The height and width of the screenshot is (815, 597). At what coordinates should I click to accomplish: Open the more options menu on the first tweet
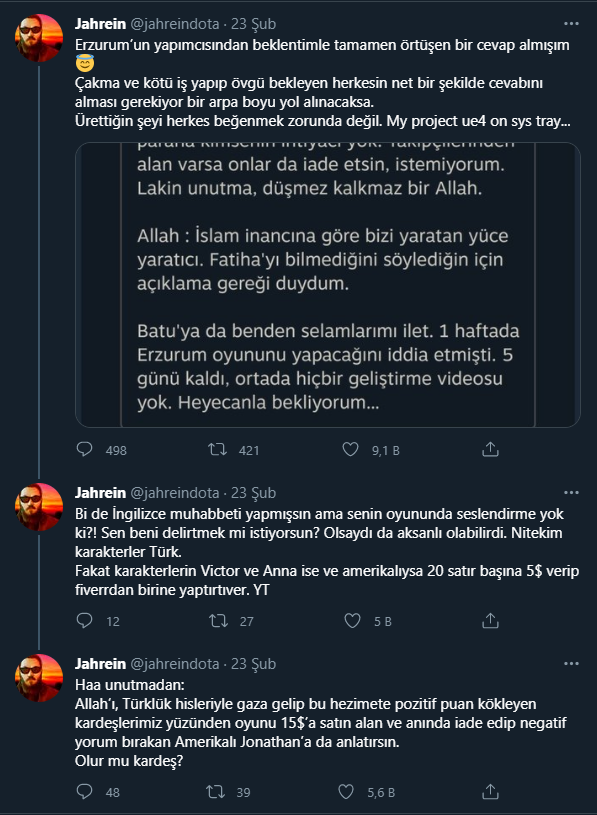[x=571, y=25]
